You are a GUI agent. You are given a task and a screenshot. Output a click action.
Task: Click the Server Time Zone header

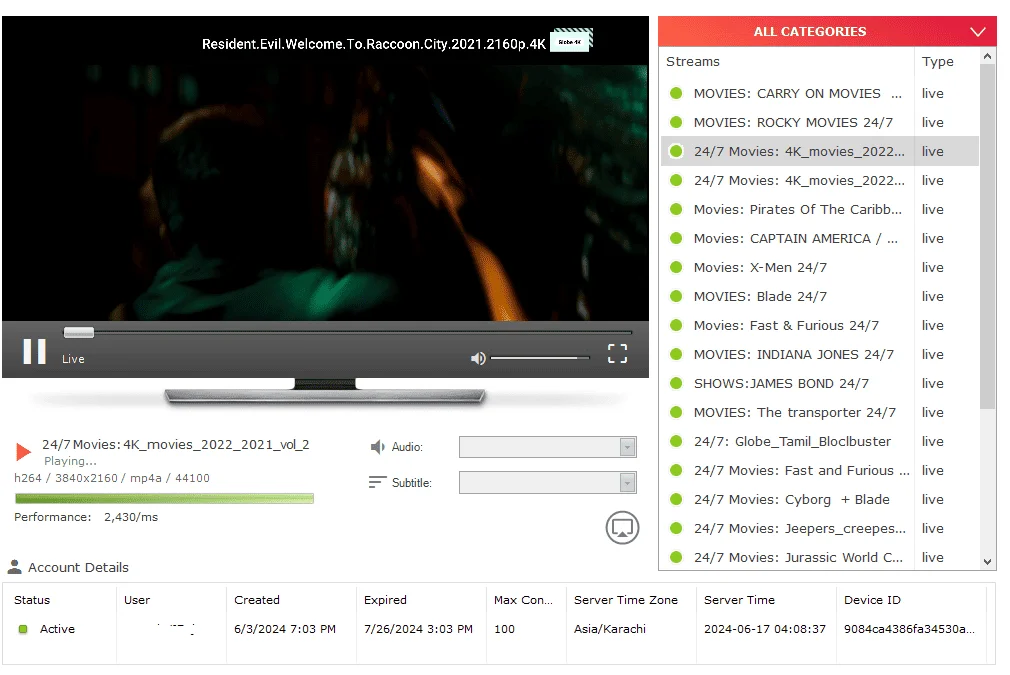[x=625, y=600]
